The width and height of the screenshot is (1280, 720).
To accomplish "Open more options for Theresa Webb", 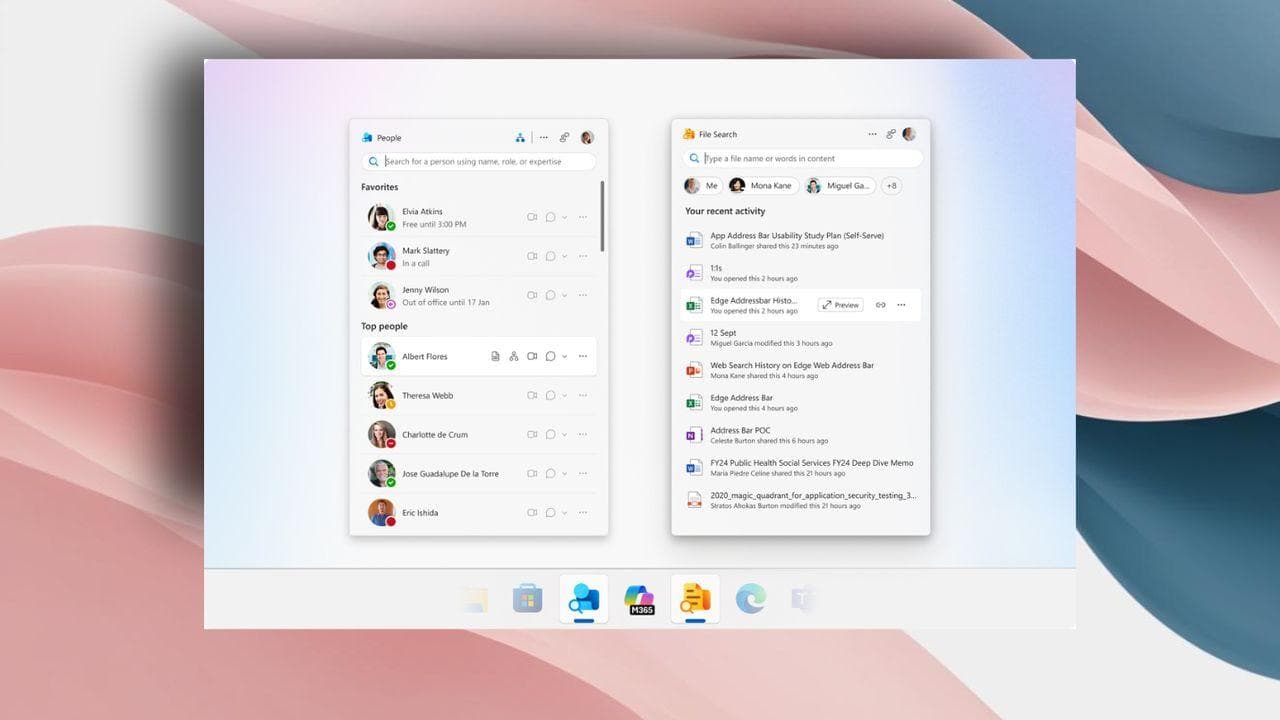I will [583, 396].
